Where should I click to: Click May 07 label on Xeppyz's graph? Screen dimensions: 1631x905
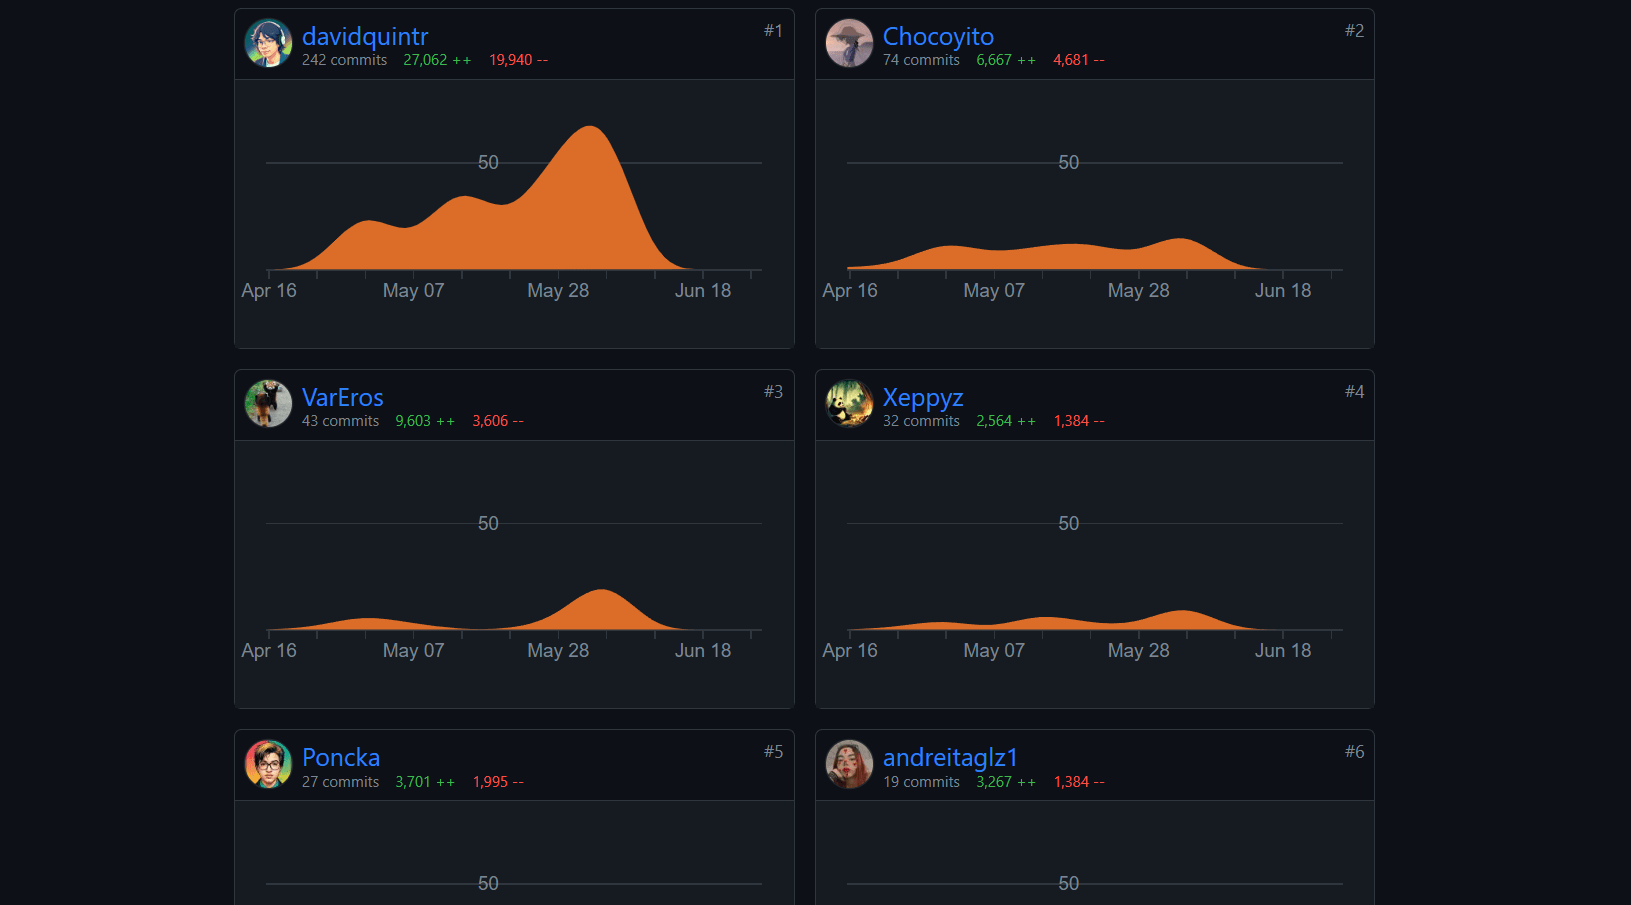click(994, 651)
